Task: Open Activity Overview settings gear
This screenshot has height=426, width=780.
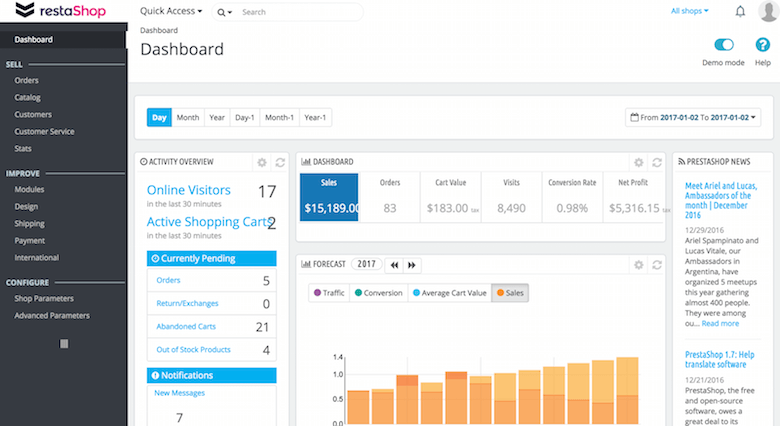Action: pyautogui.click(x=262, y=162)
